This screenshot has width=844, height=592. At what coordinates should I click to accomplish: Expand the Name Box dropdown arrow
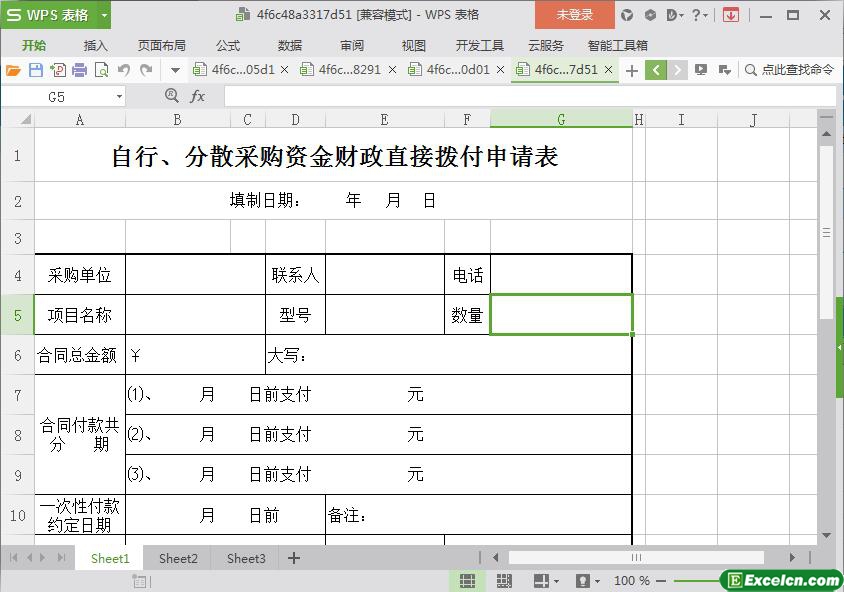tap(119, 97)
